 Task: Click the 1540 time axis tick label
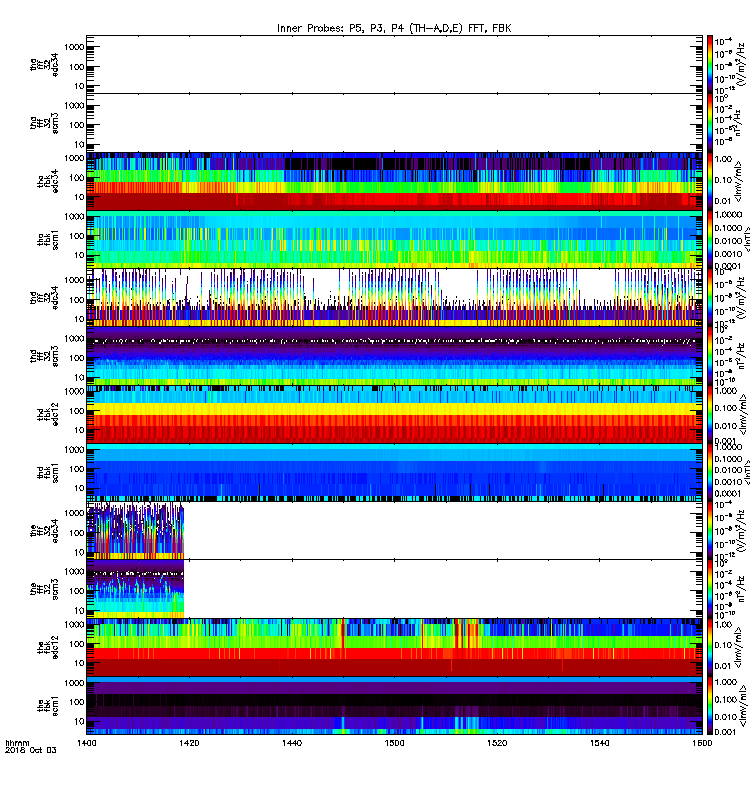tap(599, 743)
